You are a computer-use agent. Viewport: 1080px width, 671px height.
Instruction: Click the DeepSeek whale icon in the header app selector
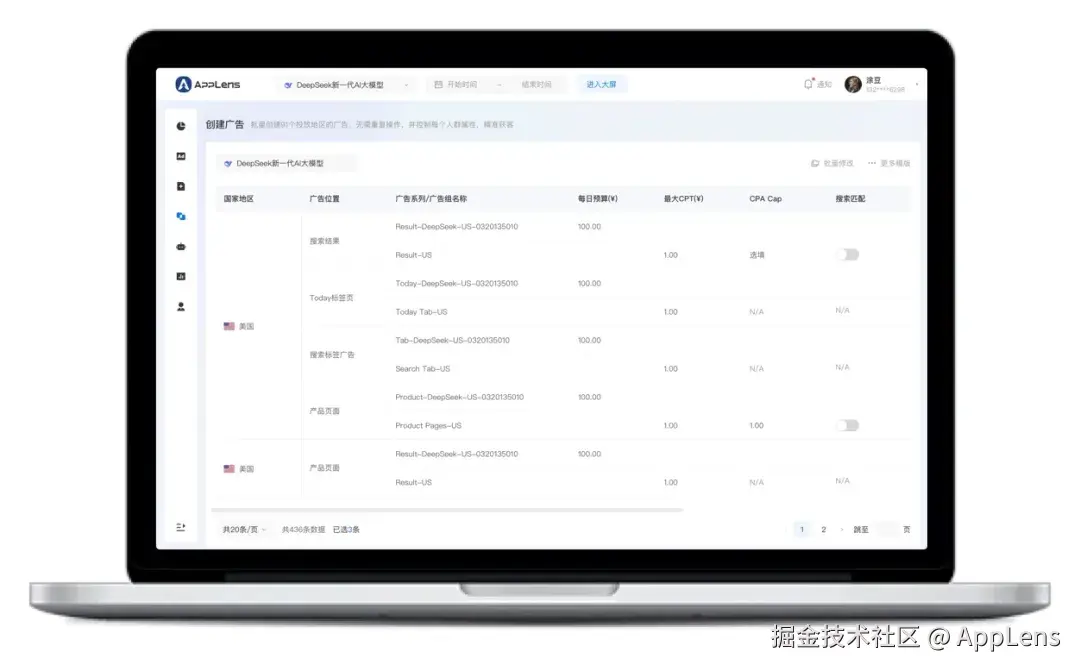[x=288, y=85]
